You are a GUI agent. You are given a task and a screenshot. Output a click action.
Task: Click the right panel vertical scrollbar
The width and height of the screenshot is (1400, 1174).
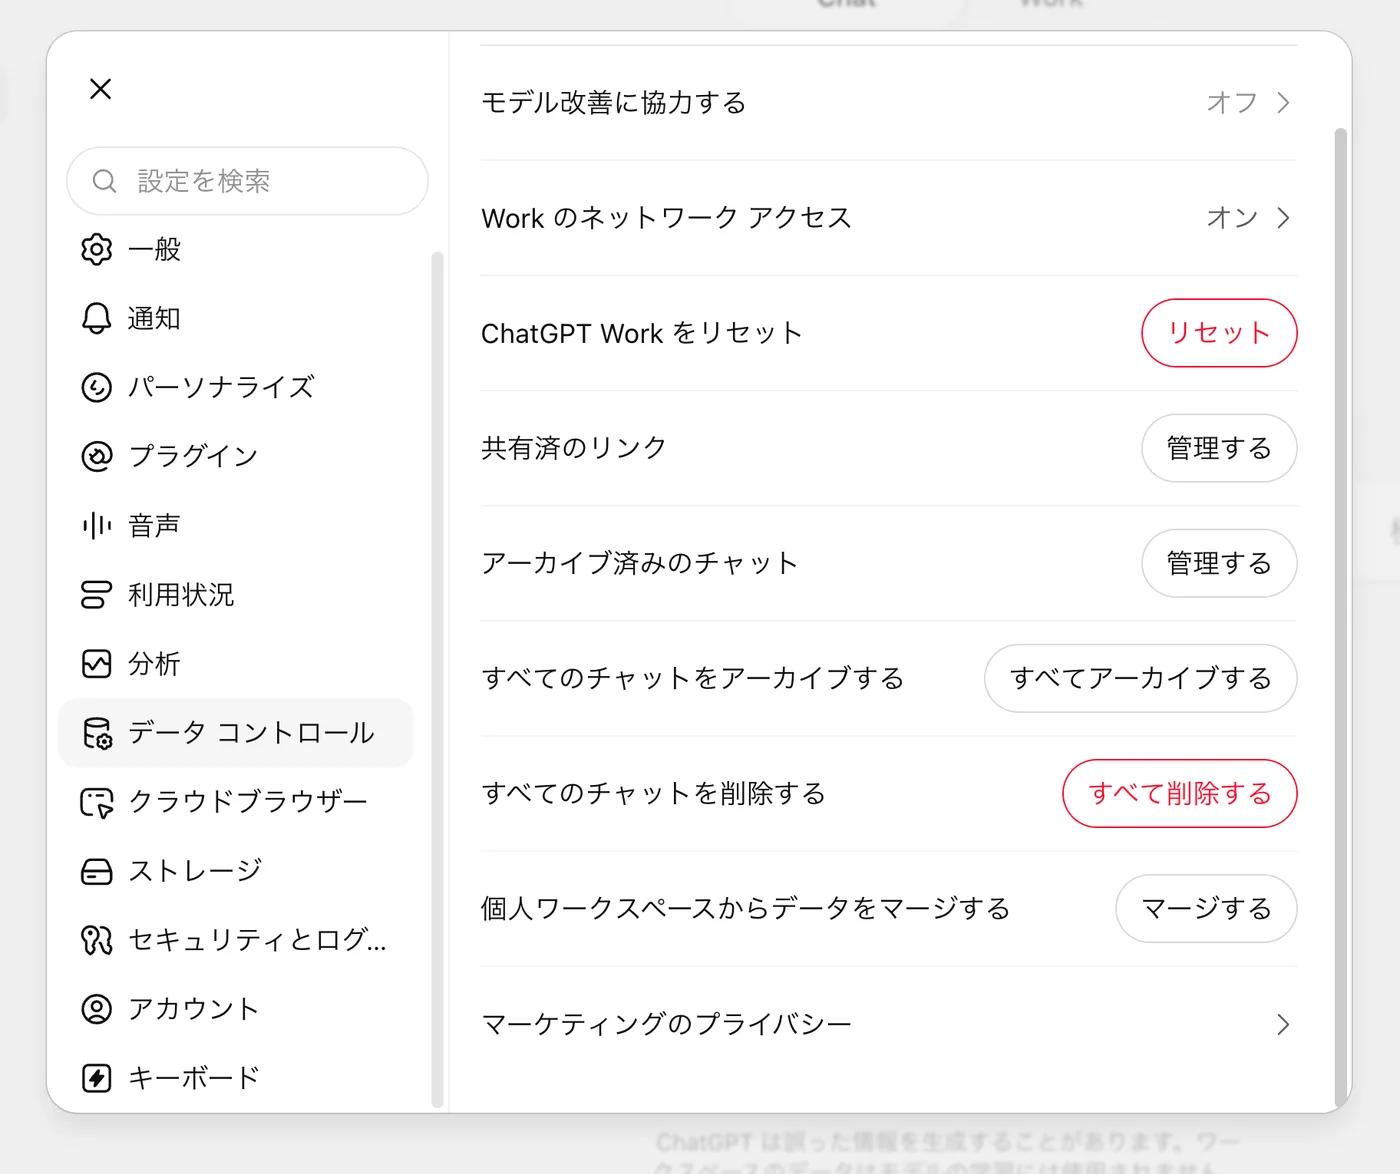click(1340, 617)
